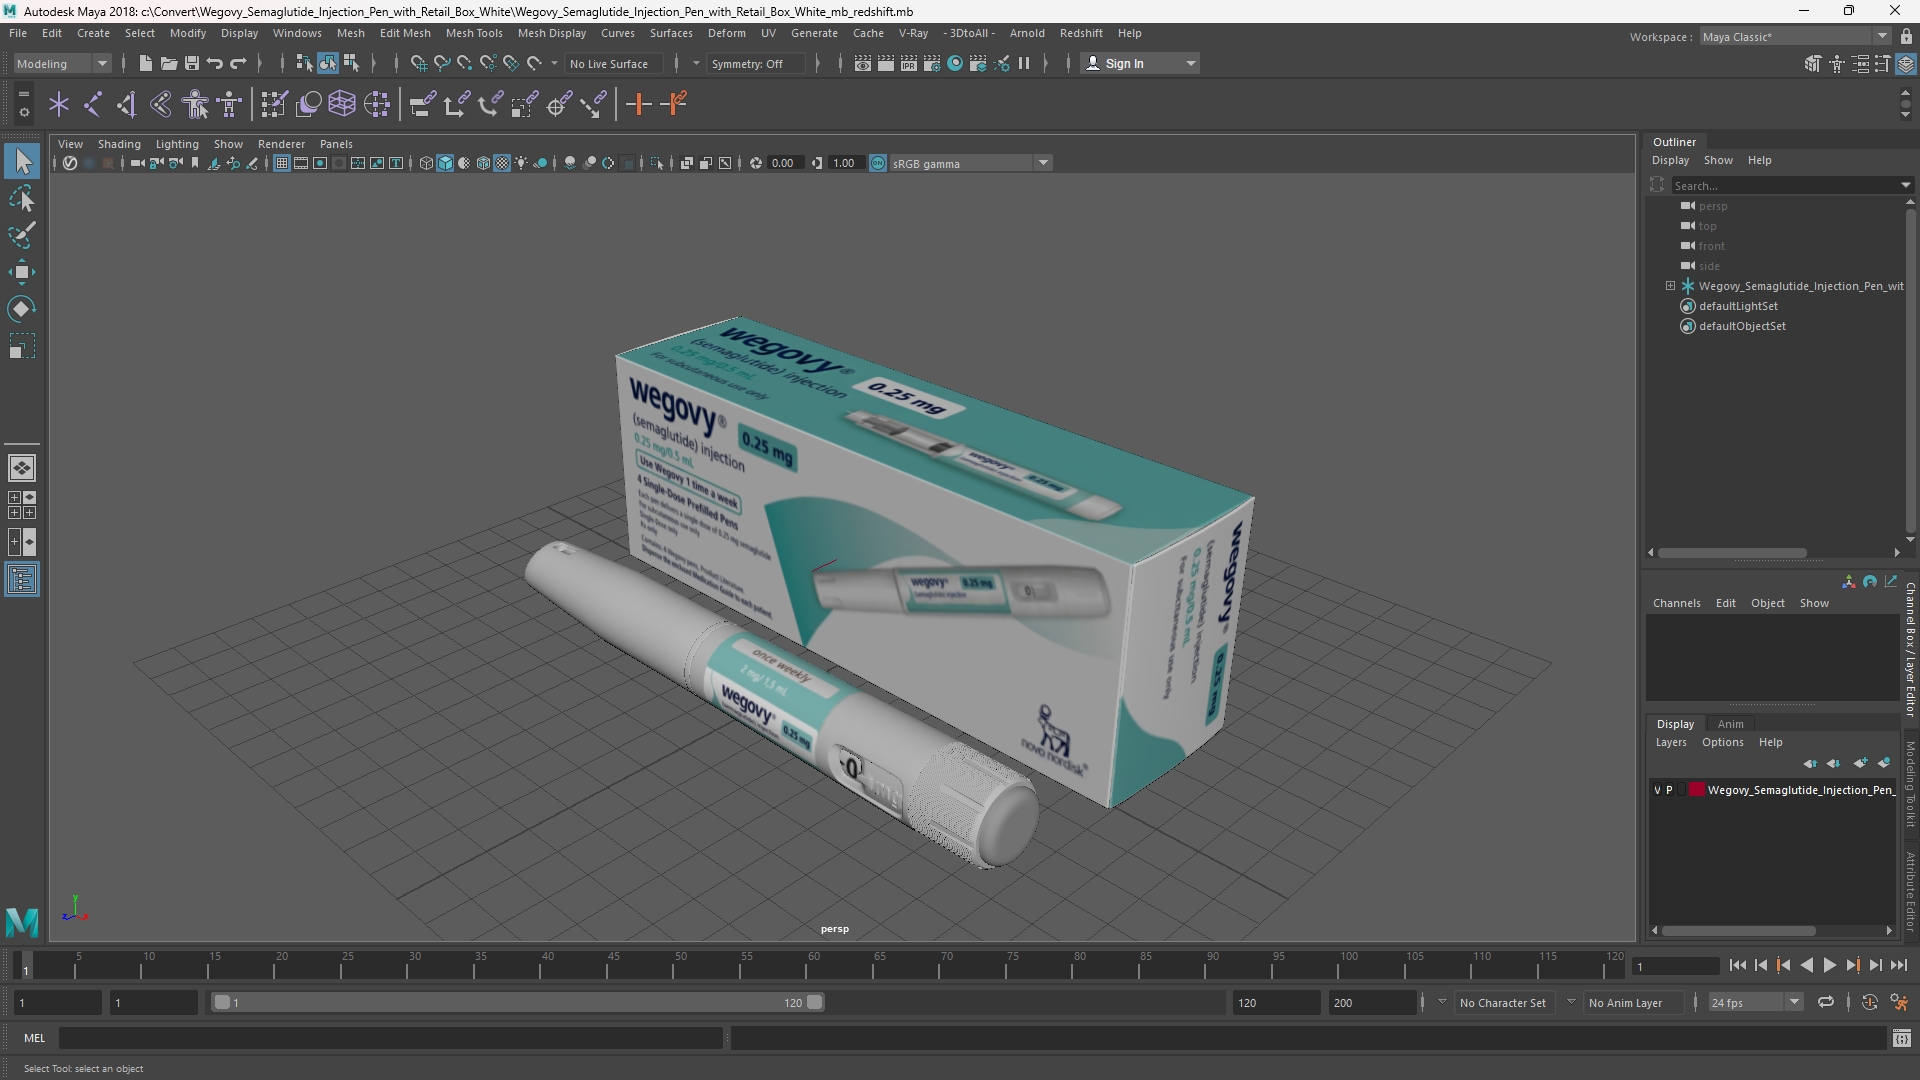Viewport: 1920px width, 1080px height.
Task: Choose the Rotate tool in the toolbox
Action: (22, 309)
